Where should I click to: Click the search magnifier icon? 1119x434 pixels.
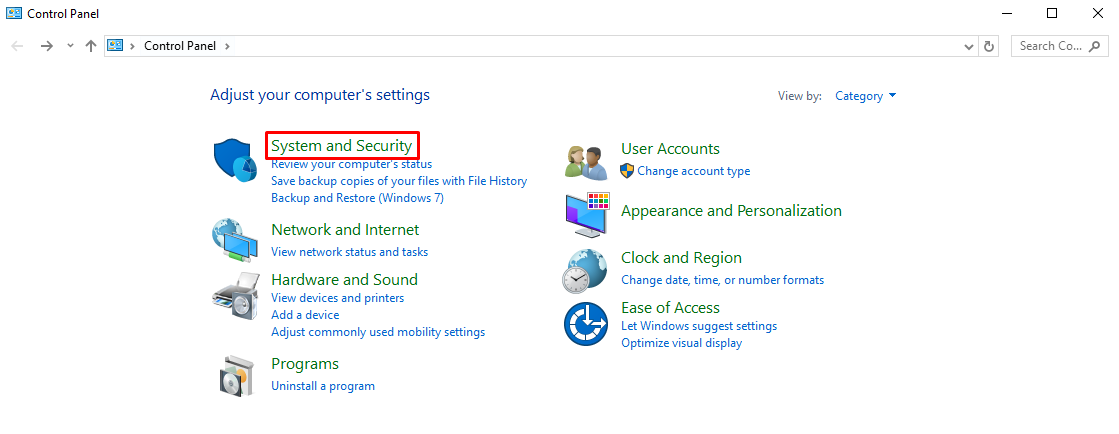[1095, 46]
